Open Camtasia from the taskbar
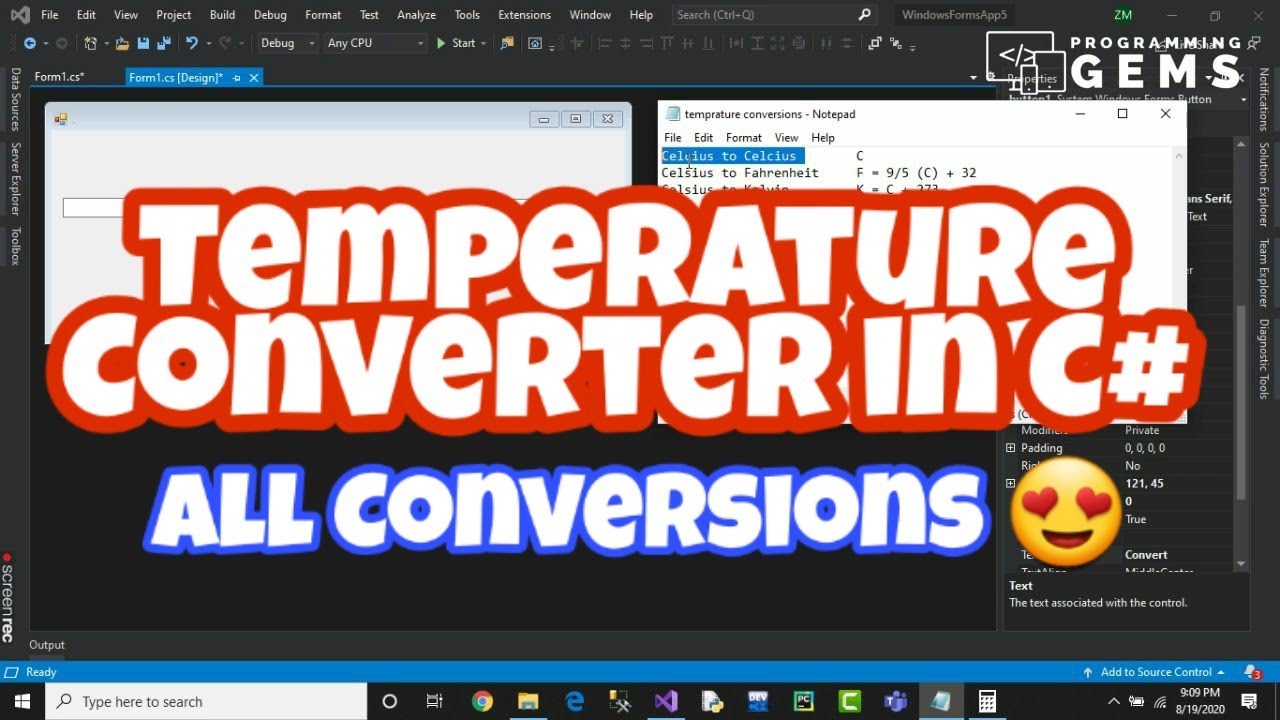Image resolution: width=1280 pixels, height=720 pixels. (849, 701)
